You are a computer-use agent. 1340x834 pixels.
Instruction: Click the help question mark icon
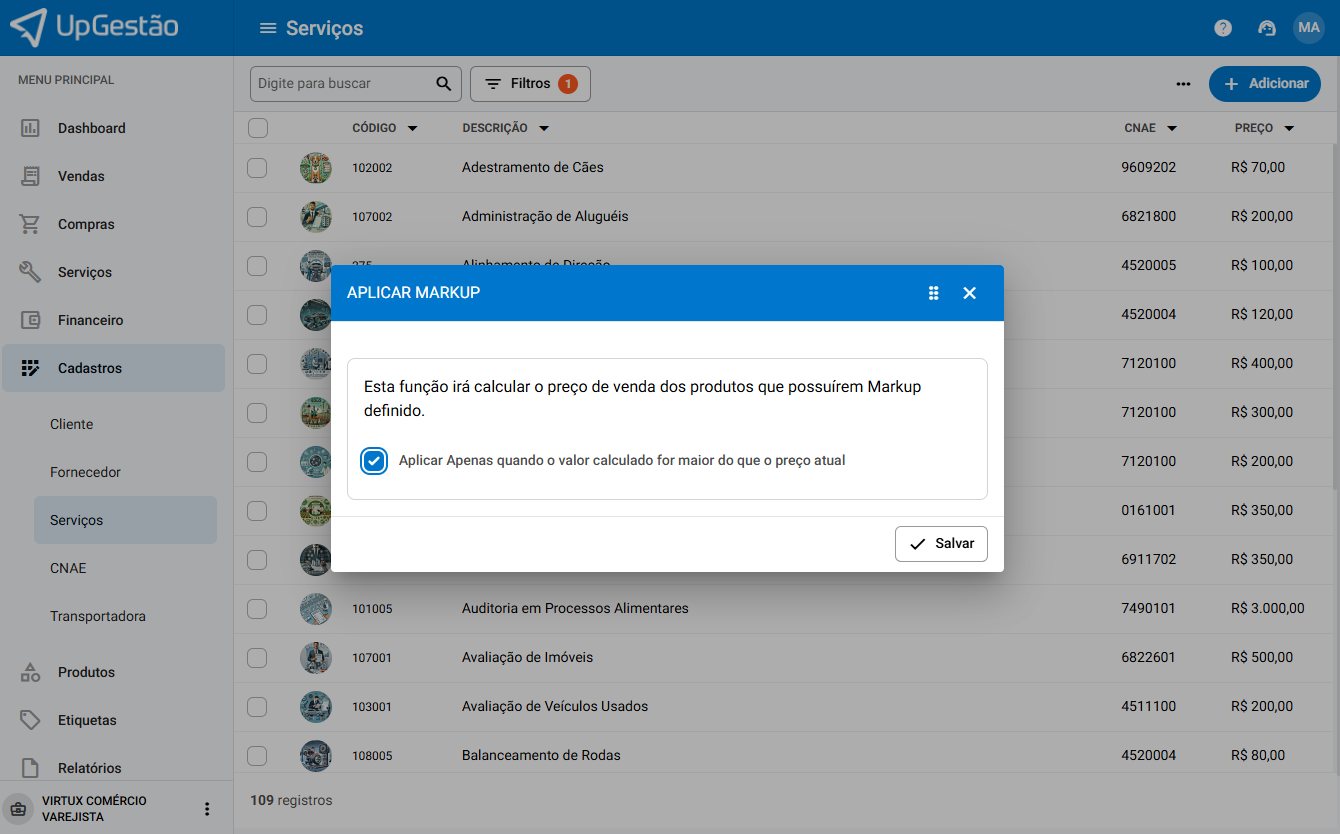coord(1223,28)
